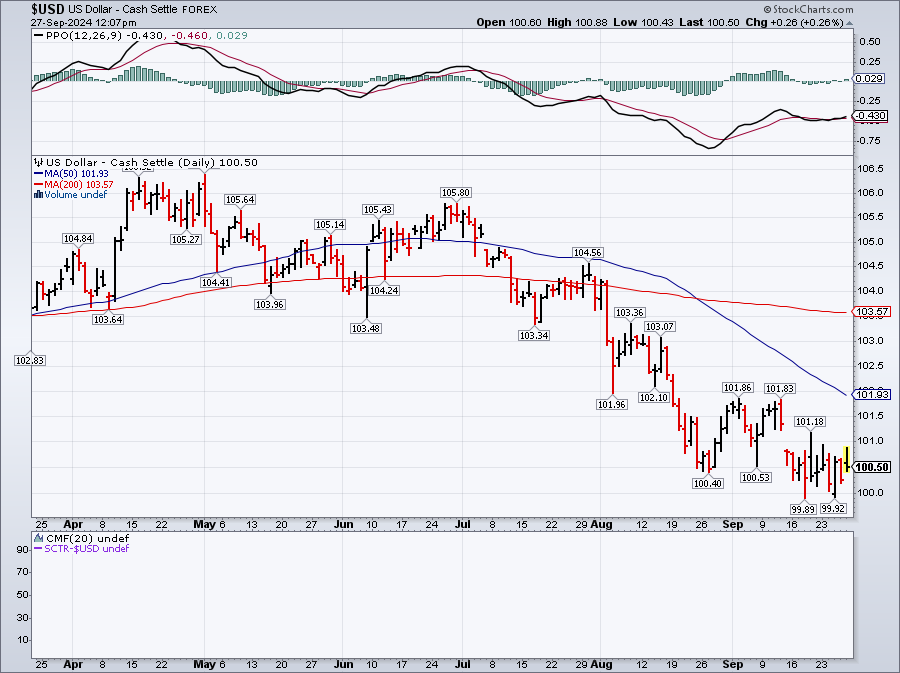Image resolution: width=900 pixels, height=673 pixels.
Task: Click the 103.48 June low label
Action: 365,329
